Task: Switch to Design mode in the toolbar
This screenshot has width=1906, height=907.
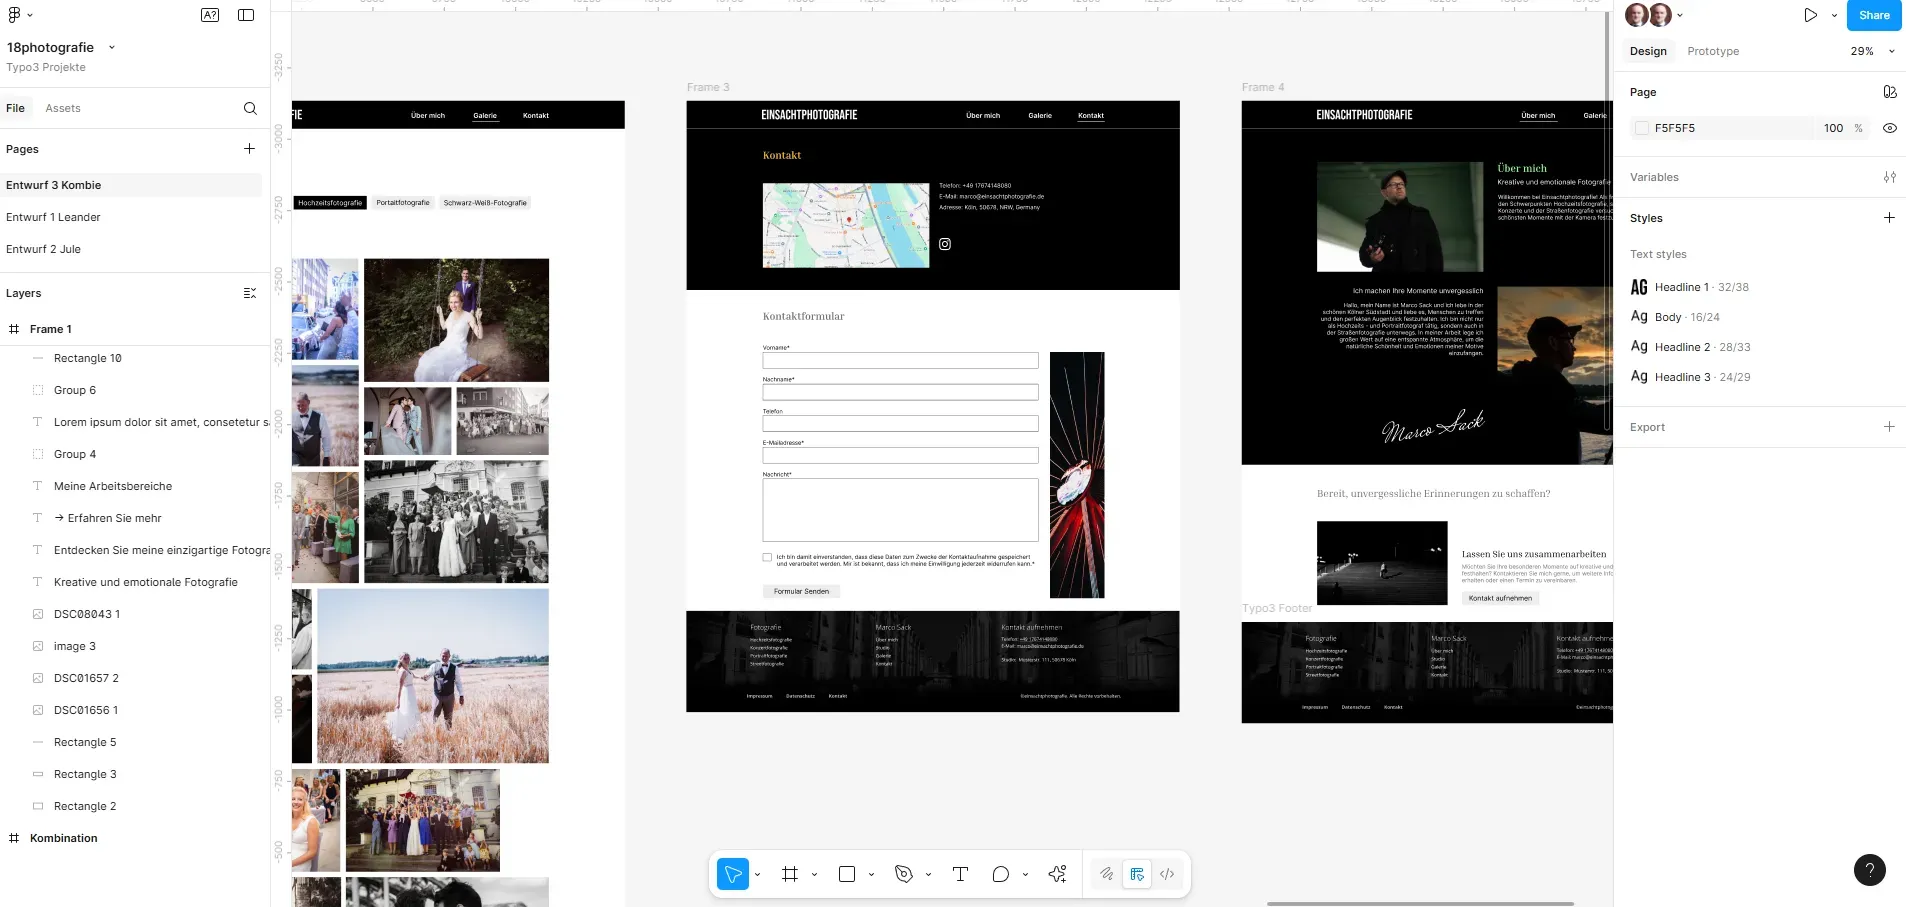Action: pos(1137,874)
